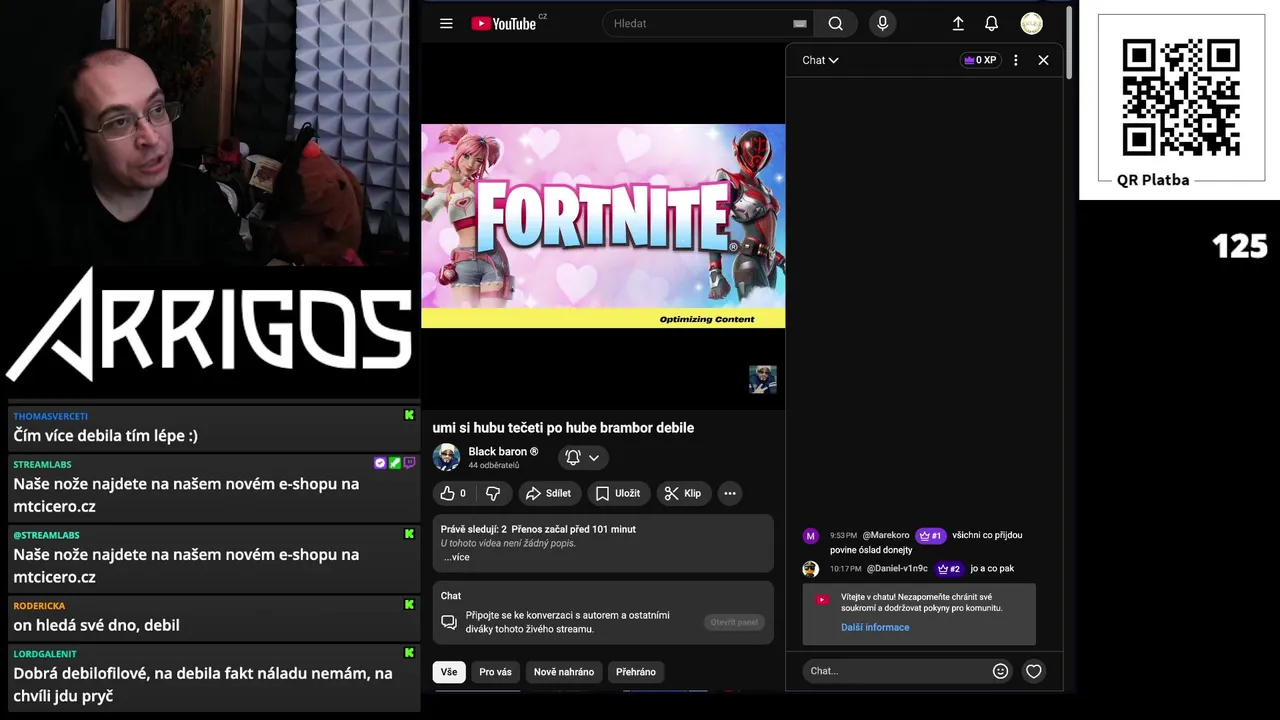This screenshot has height=720, width=1280.
Task: Open more actions three-dot menu under video
Action: pos(730,493)
